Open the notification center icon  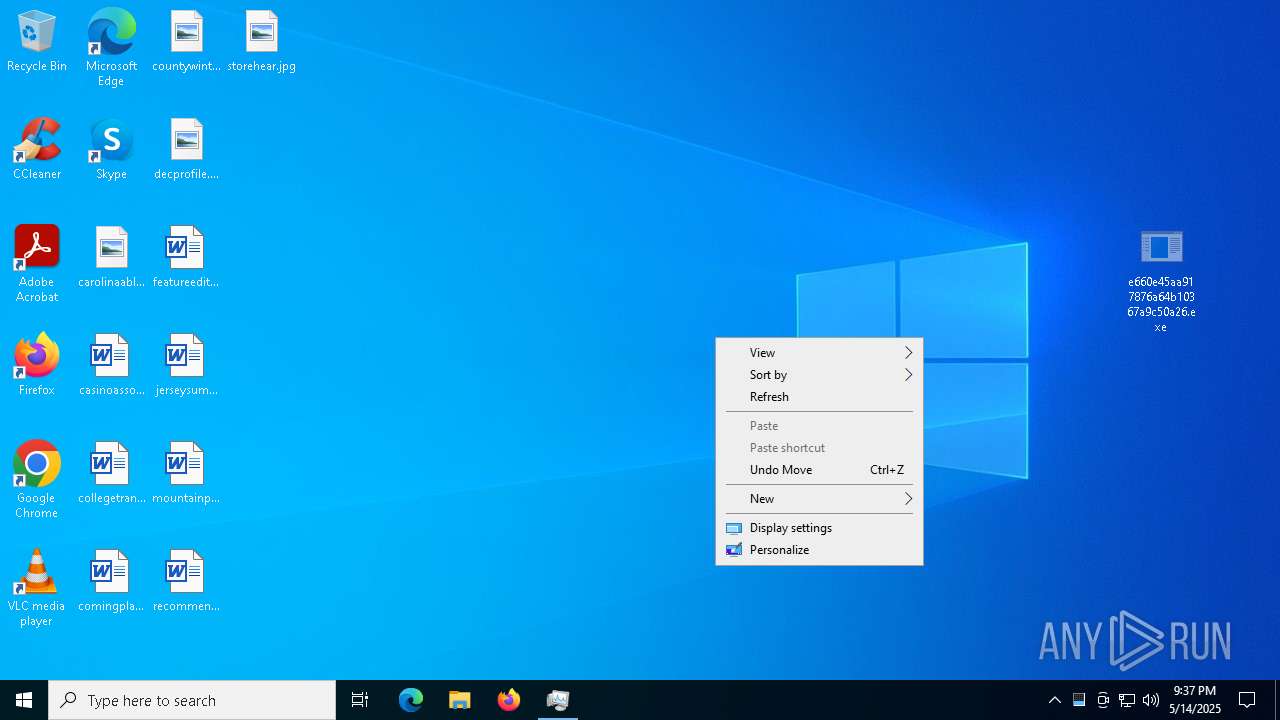[x=1247, y=700]
